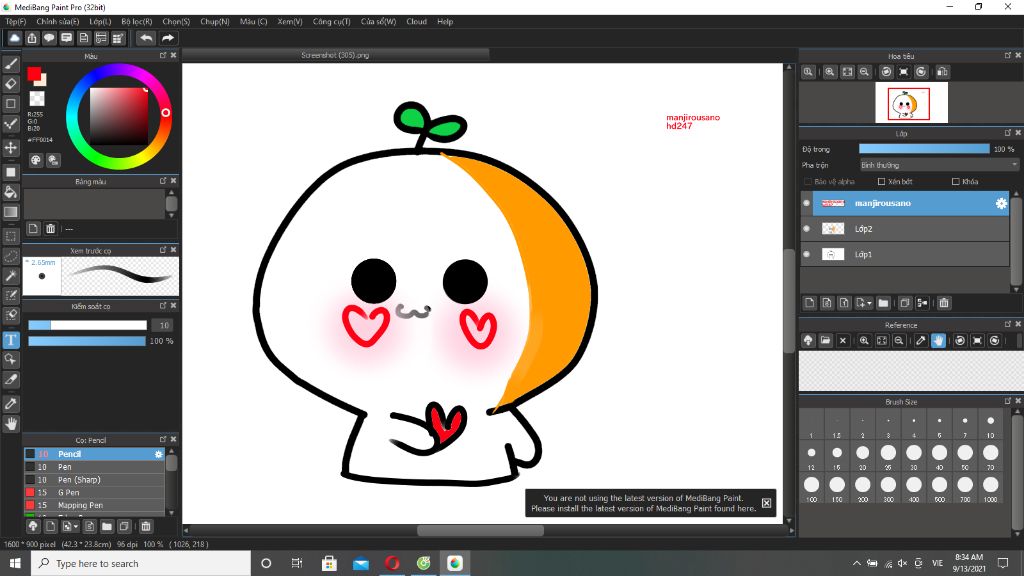The height and width of the screenshot is (576, 1024).
Task: Select the Eyedropper tool
Action: tap(11, 404)
